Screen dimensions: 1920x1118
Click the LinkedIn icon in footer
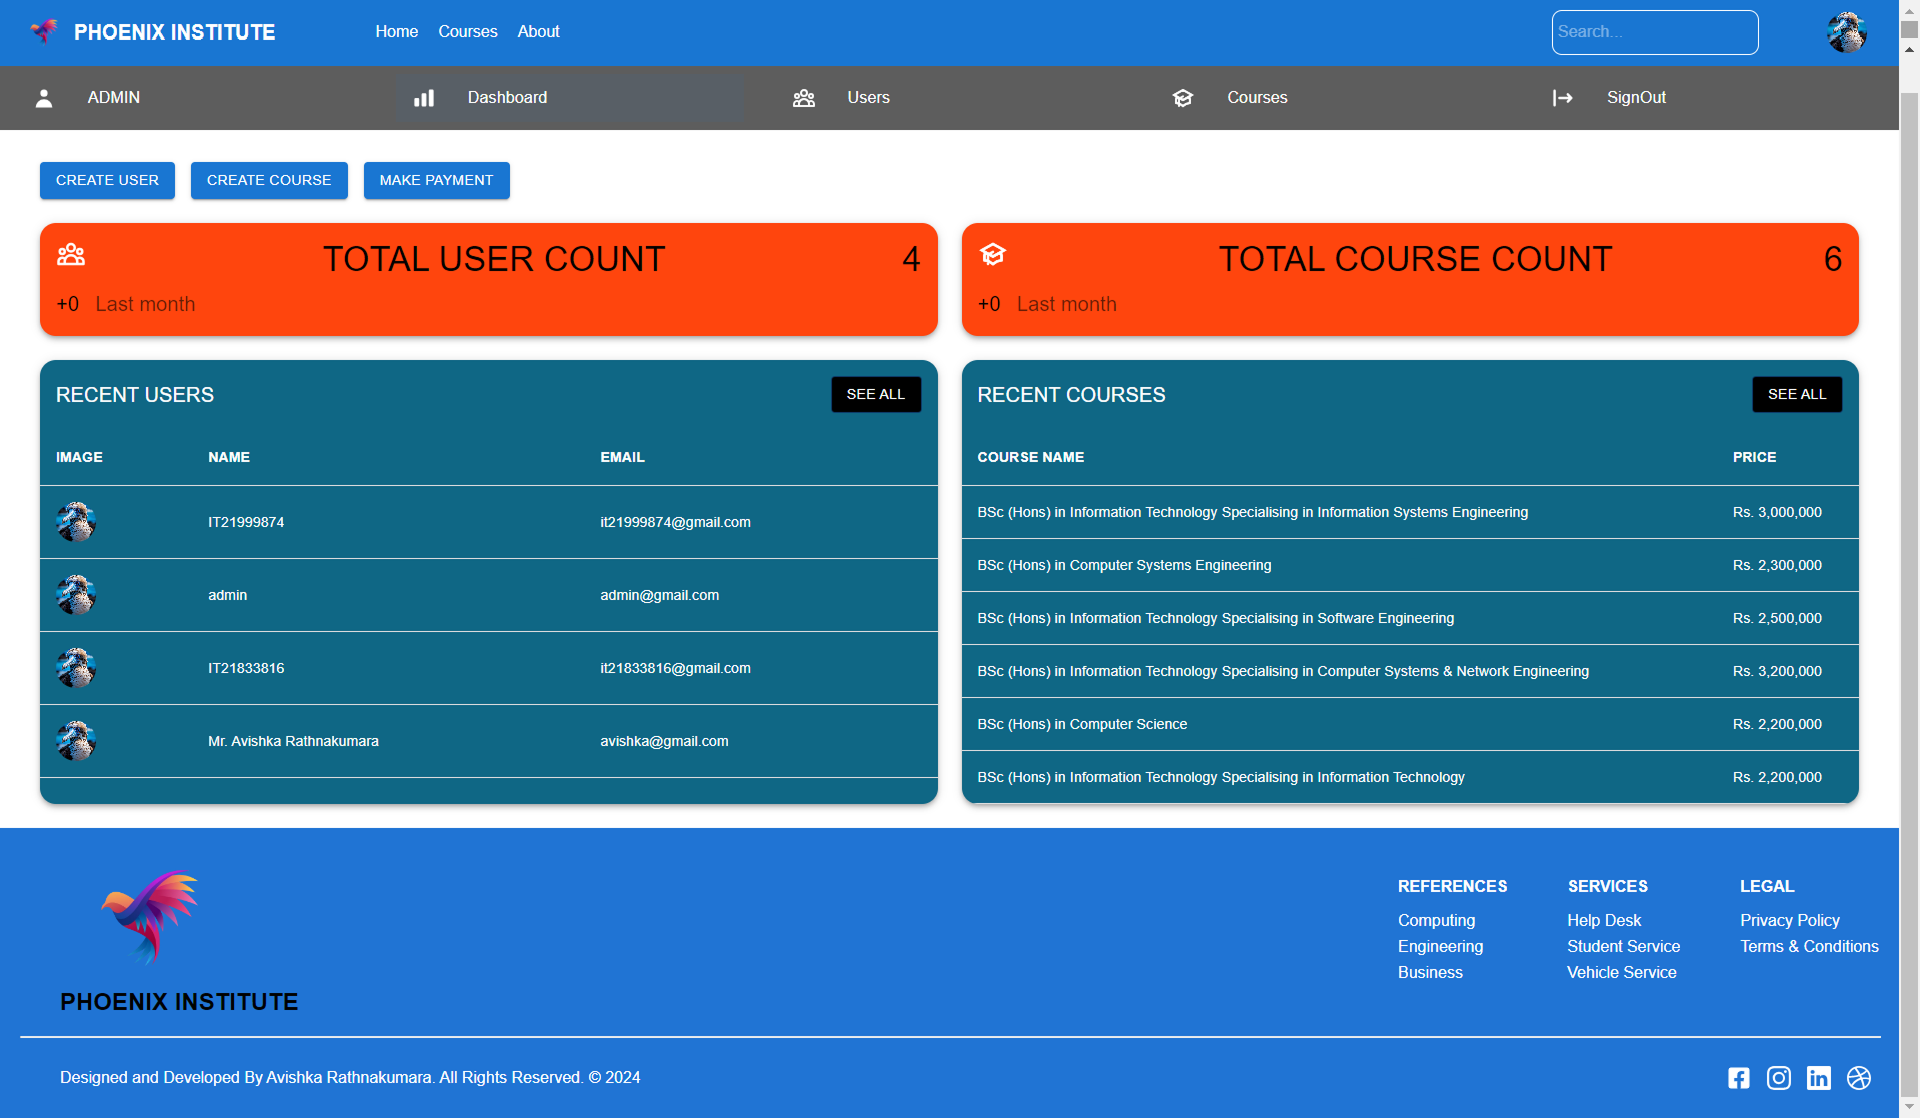tap(1819, 1078)
